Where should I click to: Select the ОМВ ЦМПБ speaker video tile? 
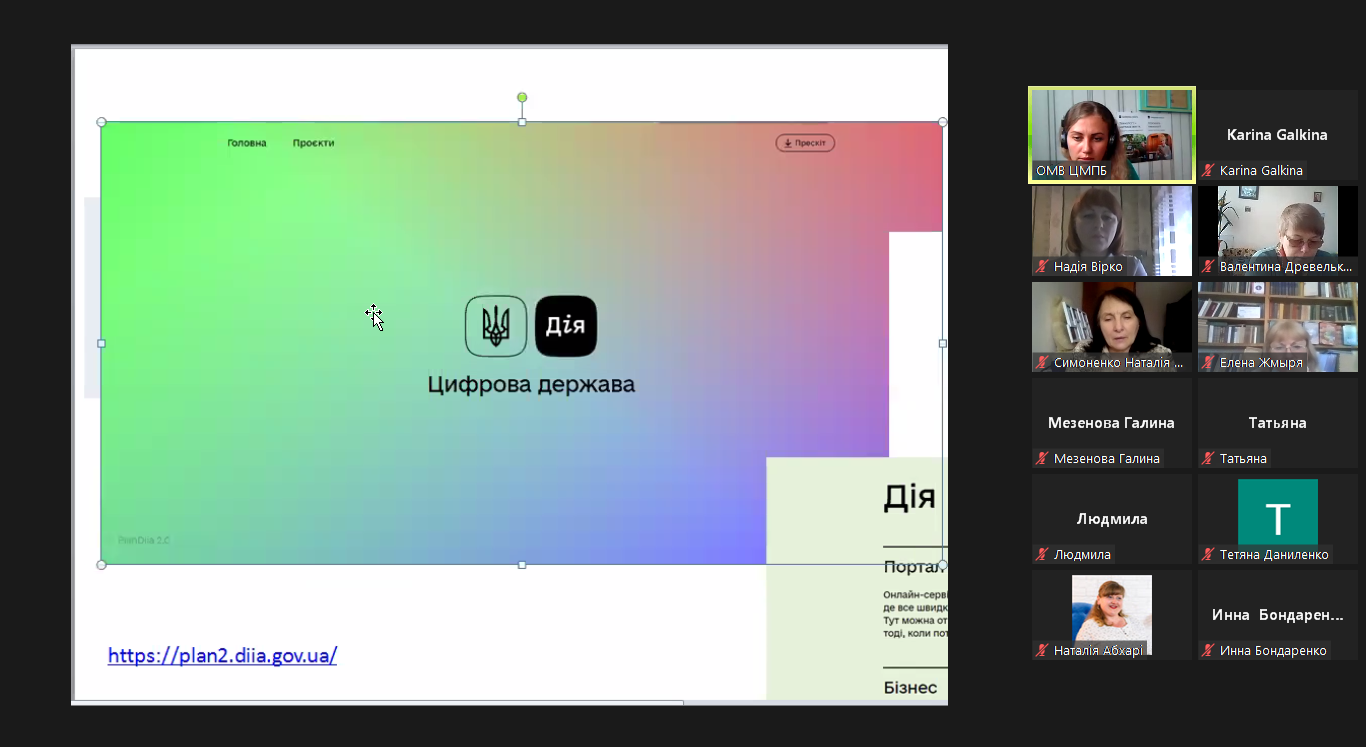(x=1112, y=135)
